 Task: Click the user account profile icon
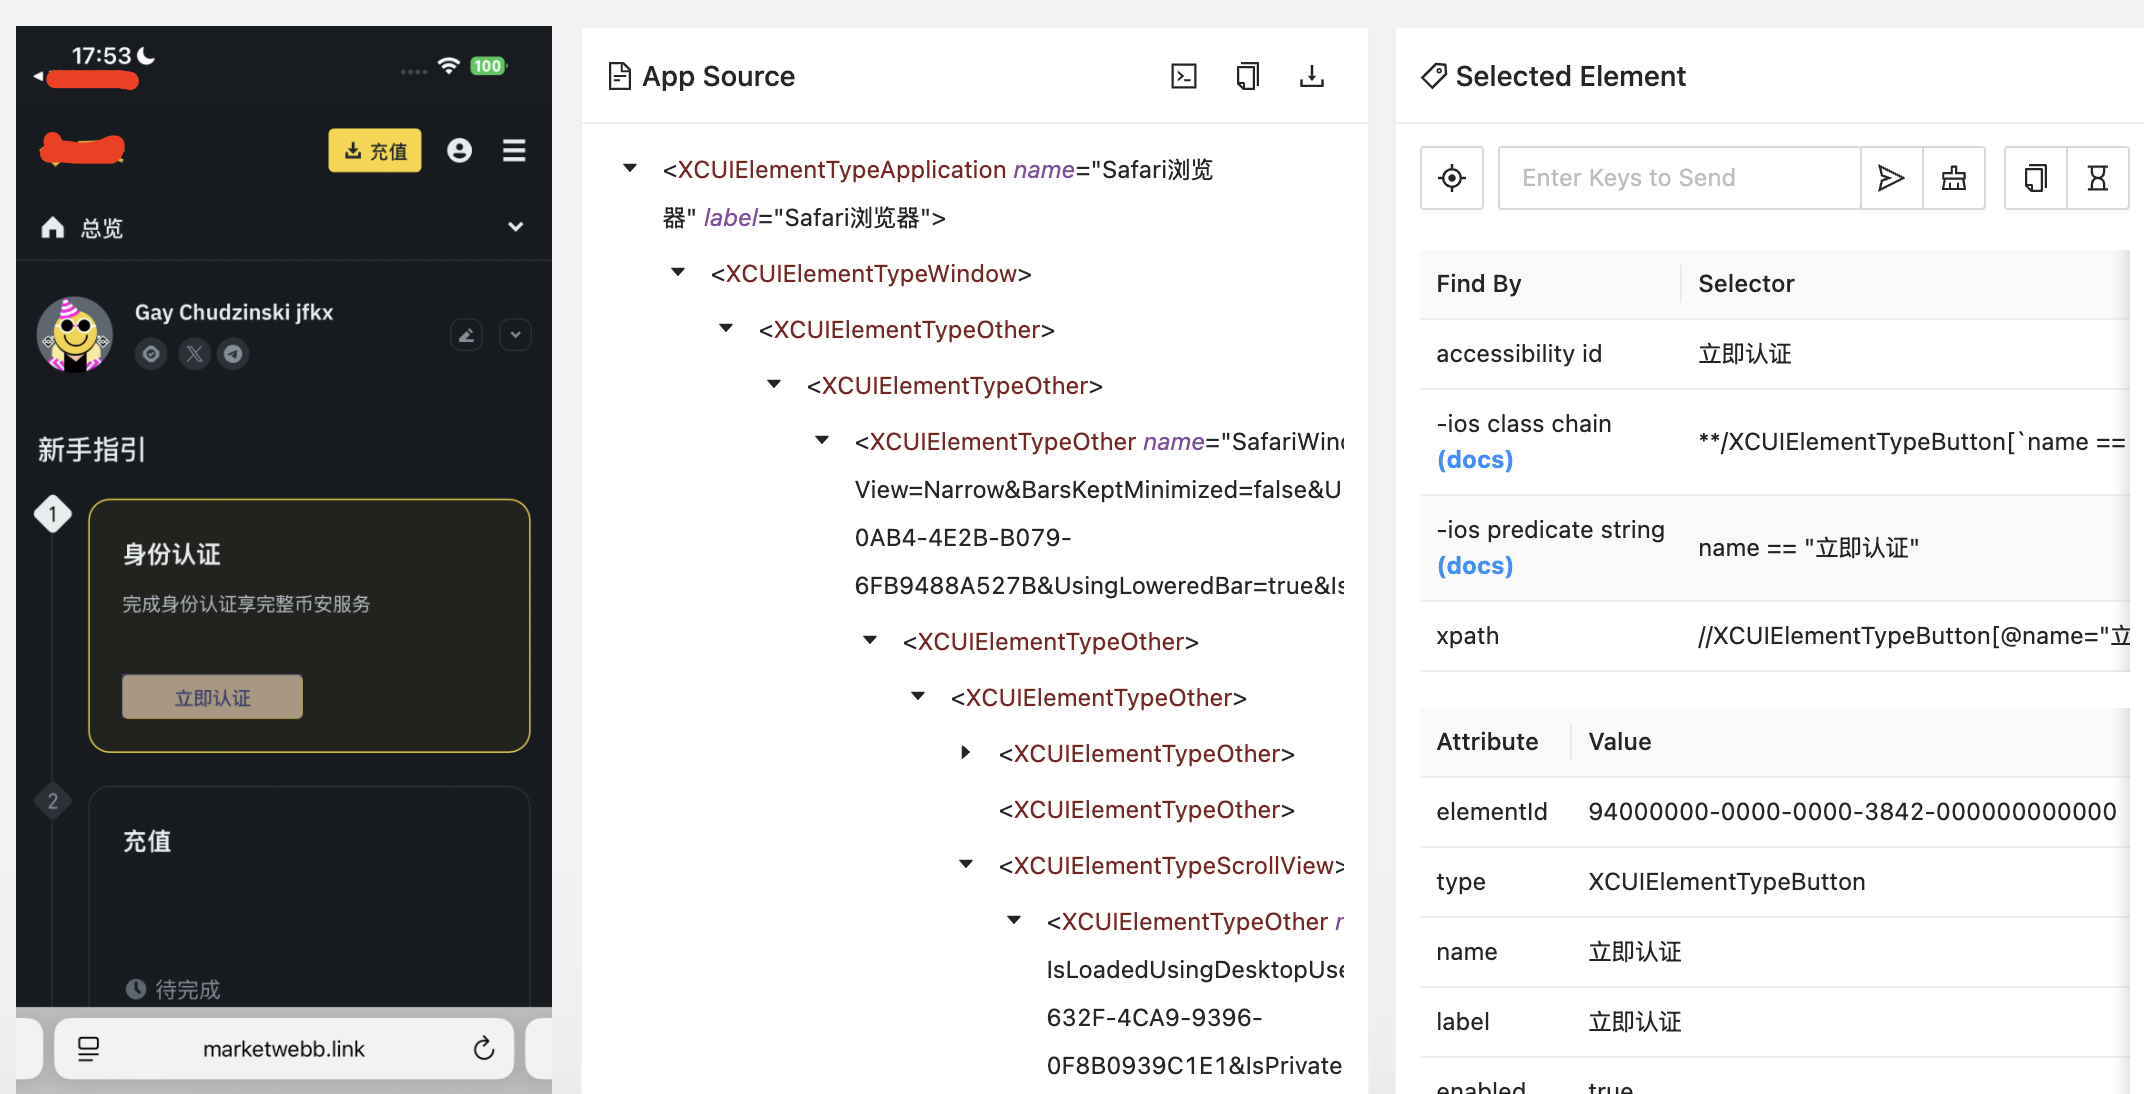click(x=459, y=150)
